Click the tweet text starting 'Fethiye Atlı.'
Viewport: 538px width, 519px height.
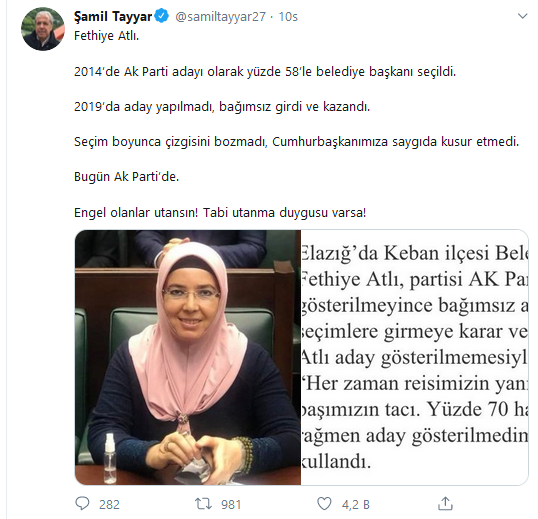coord(106,36)
